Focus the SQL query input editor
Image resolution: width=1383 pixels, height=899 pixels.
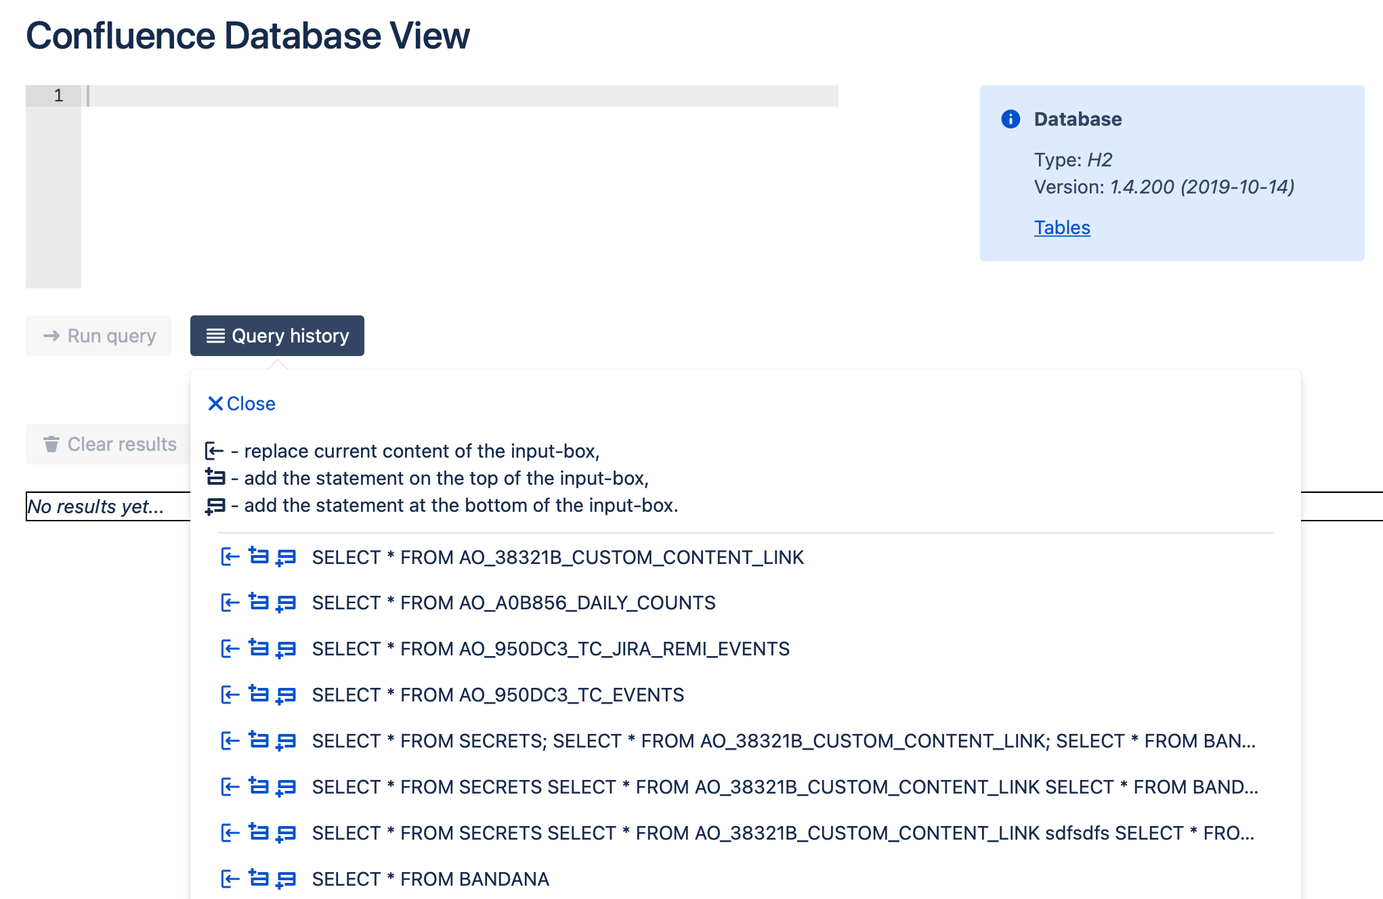tap(459, 186)
